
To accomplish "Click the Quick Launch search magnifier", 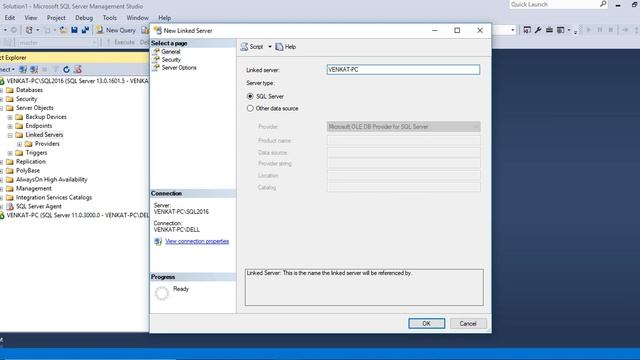I will (603, 4).
